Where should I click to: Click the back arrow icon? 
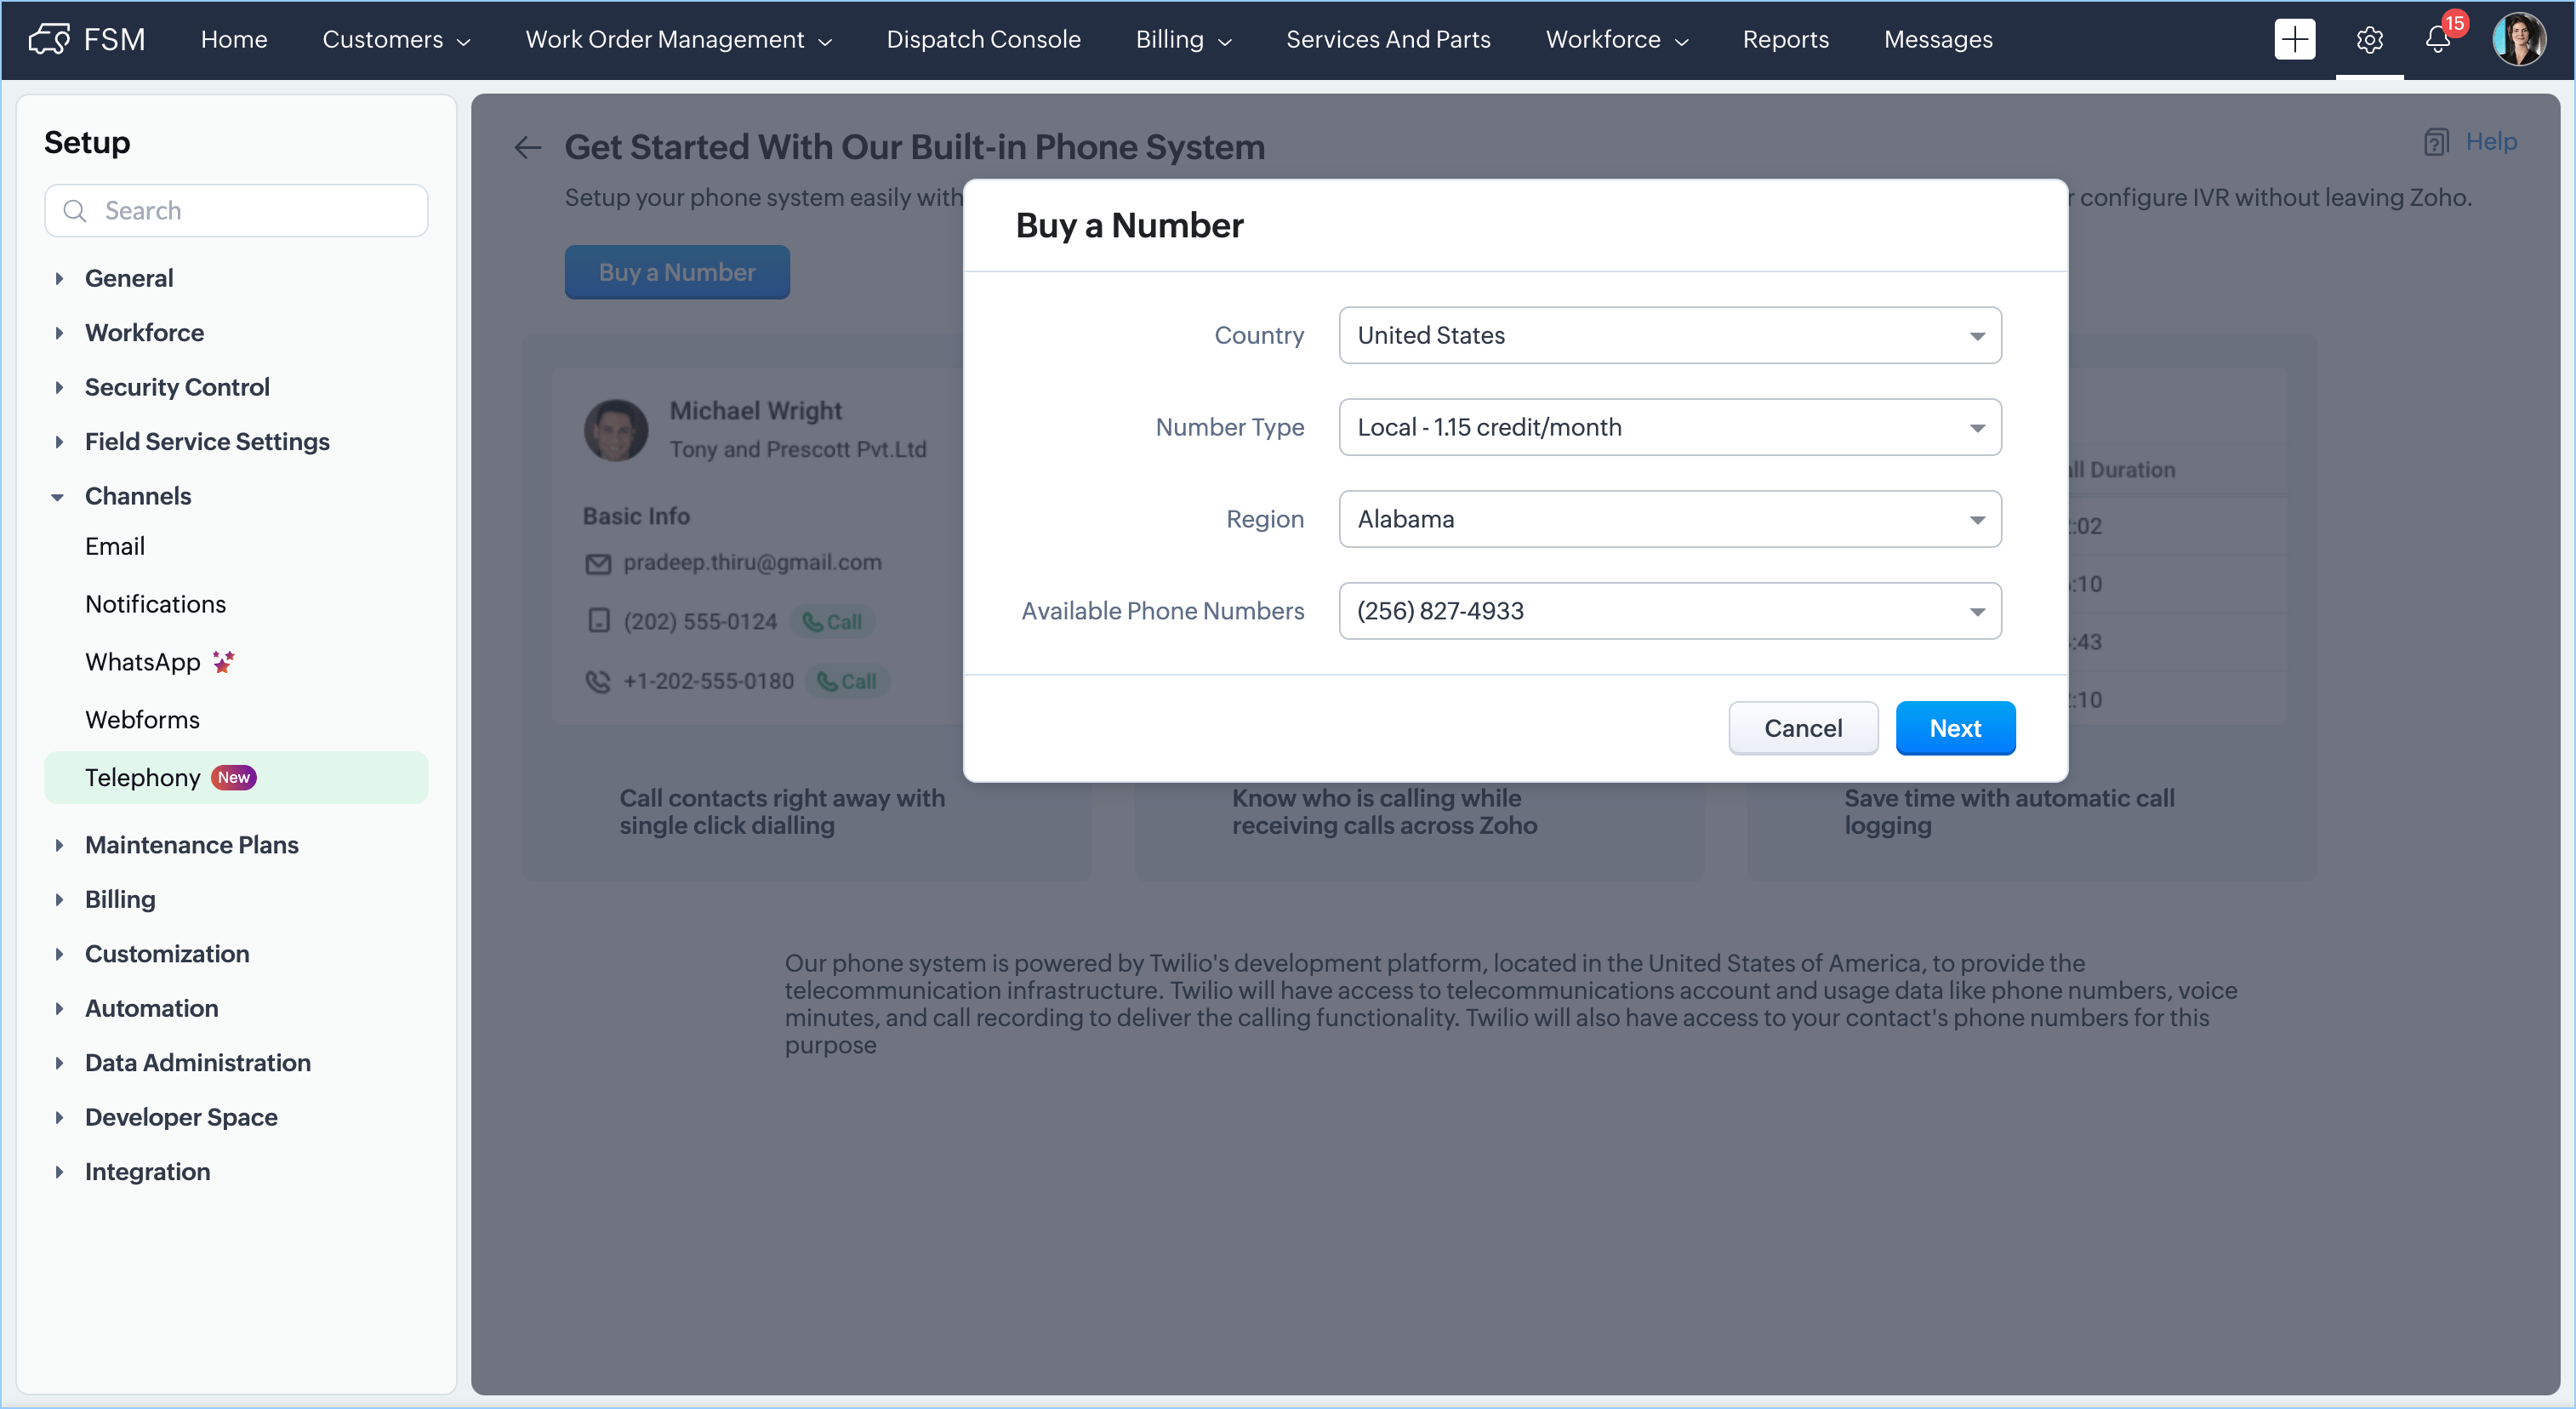pyautogui.click(x=527, y=148)
